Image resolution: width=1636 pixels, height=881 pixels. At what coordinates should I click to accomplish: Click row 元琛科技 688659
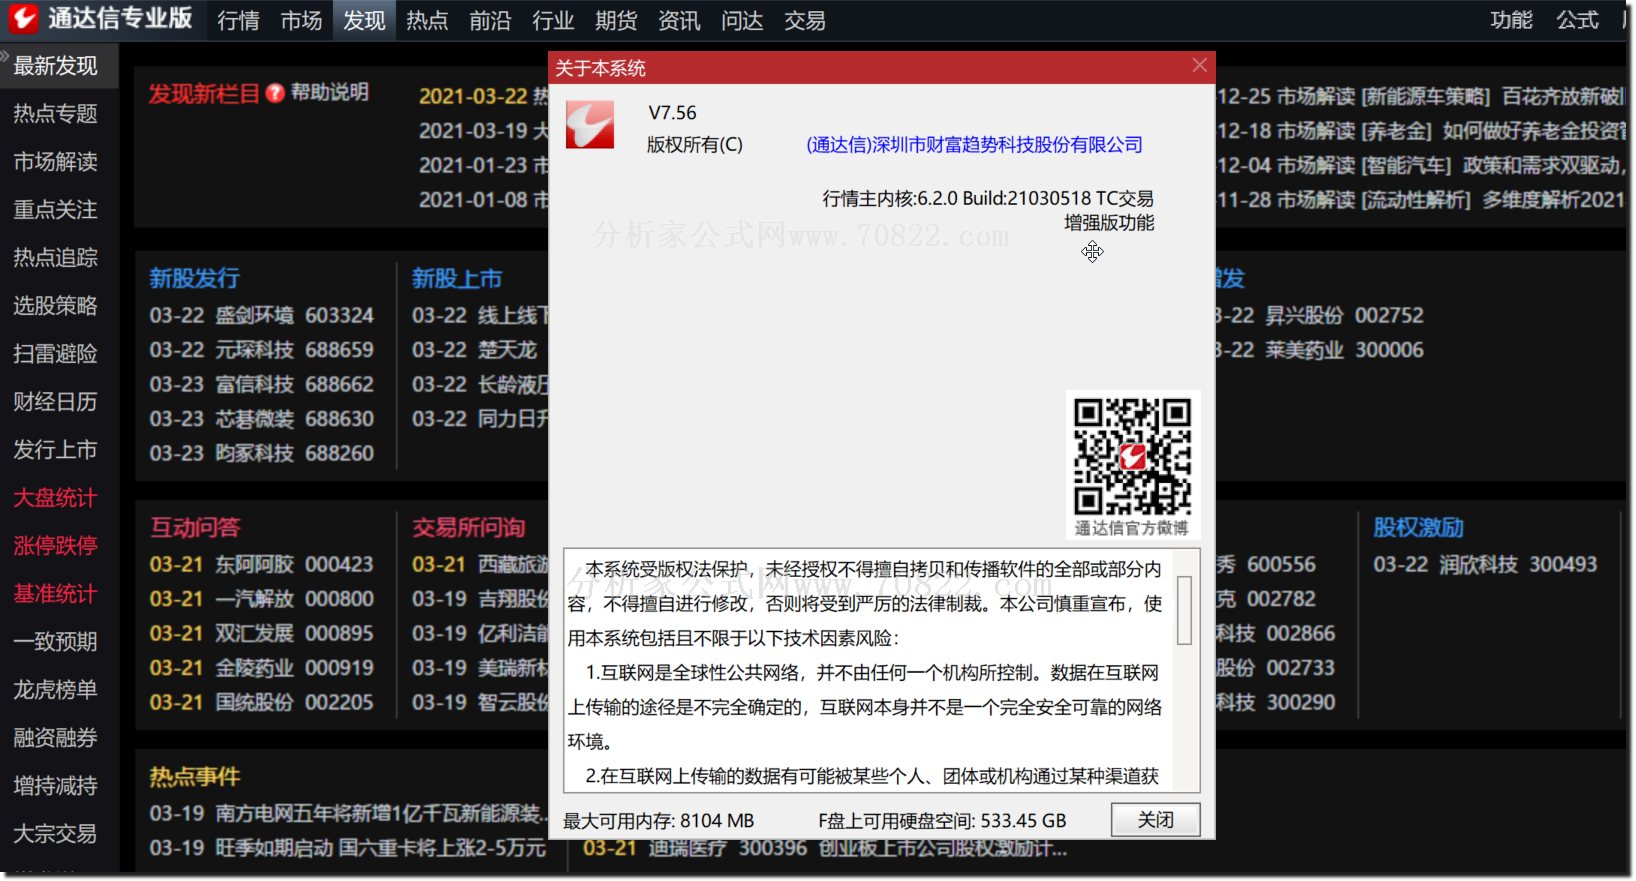(262, 350)
